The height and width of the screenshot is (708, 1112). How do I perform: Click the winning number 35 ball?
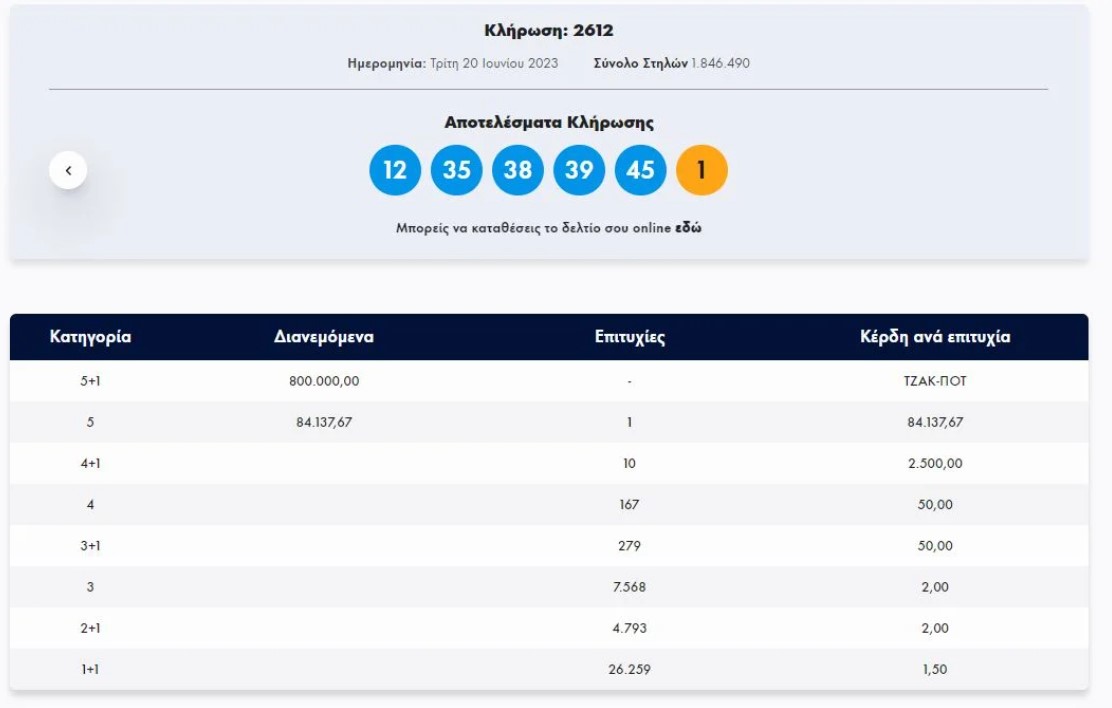click(457, 169)
